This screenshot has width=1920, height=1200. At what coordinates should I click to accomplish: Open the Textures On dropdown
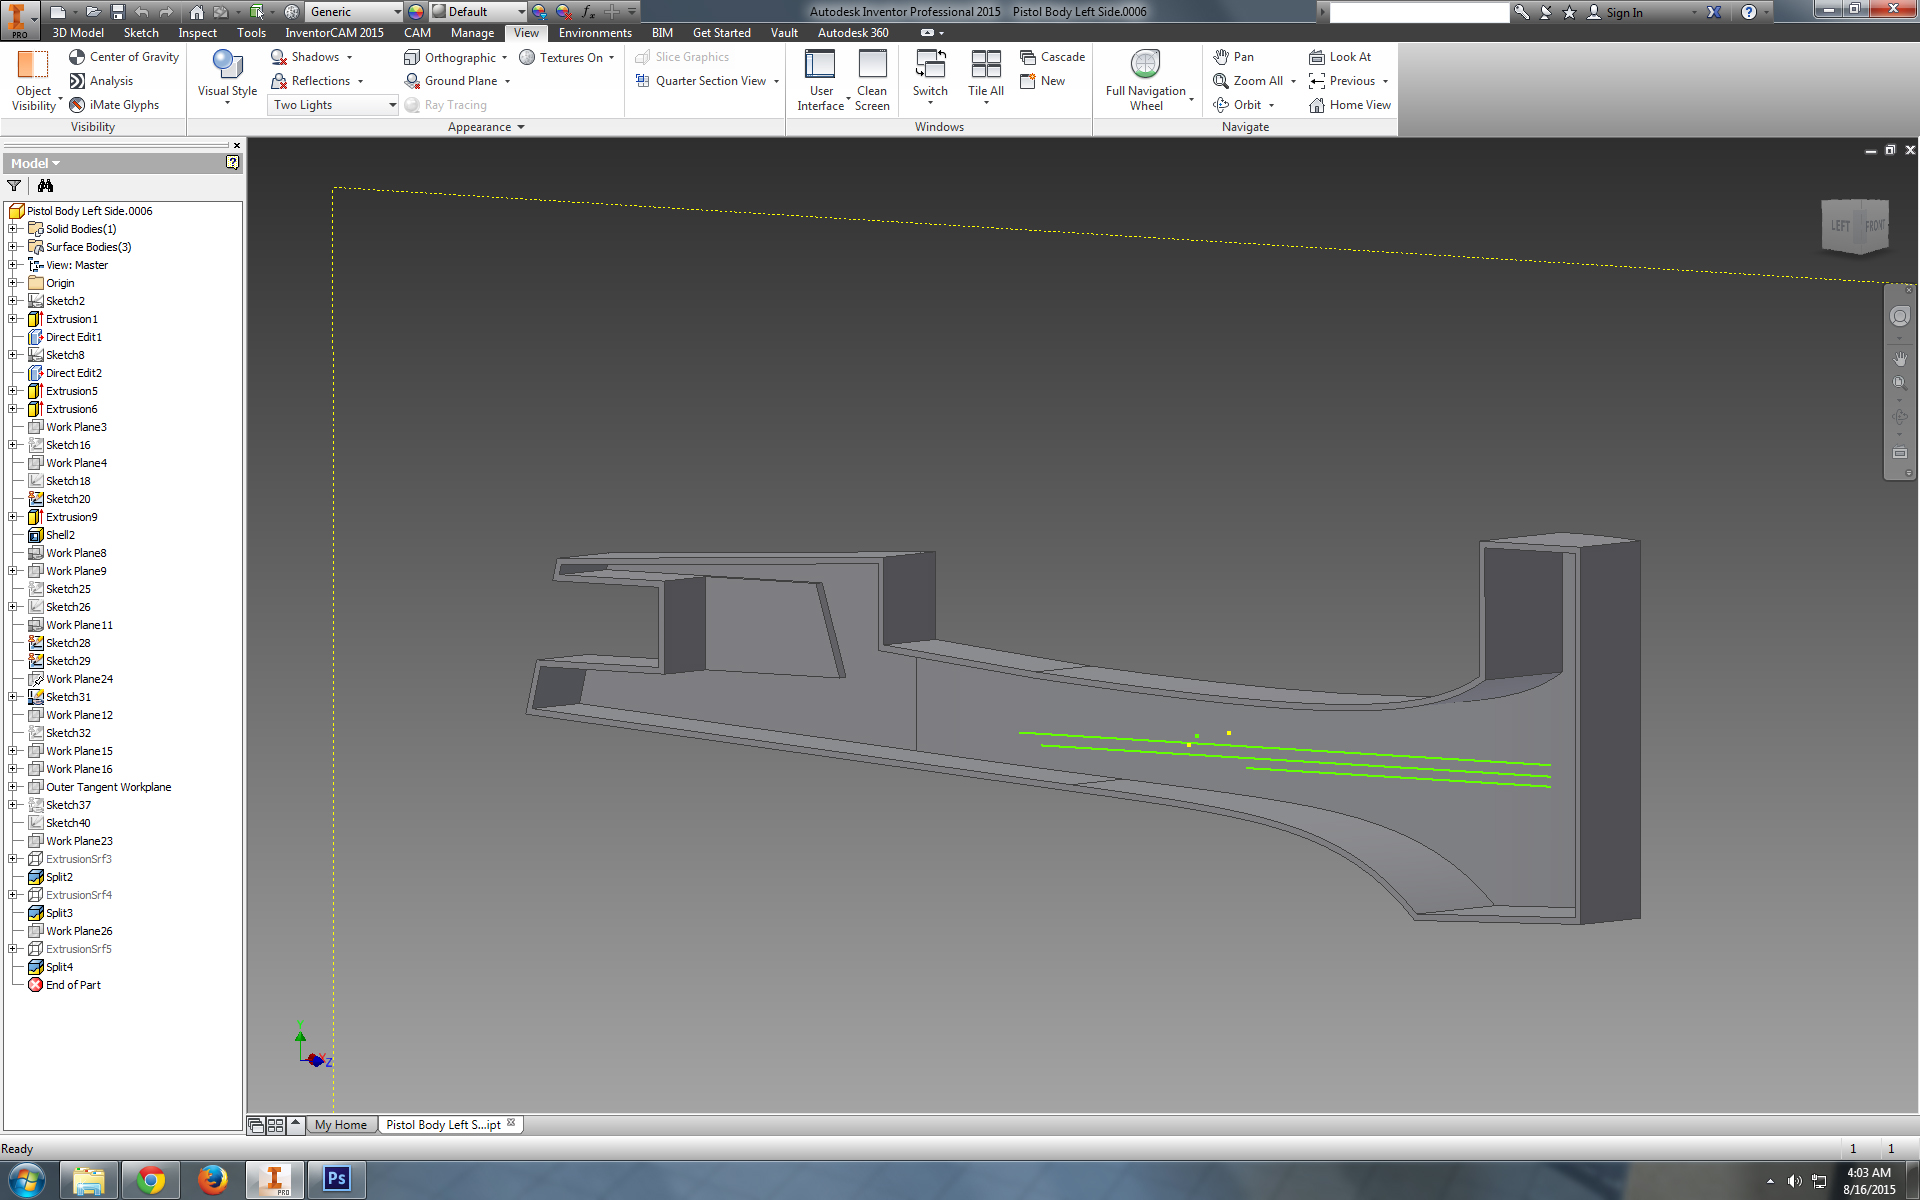point(567,57)
